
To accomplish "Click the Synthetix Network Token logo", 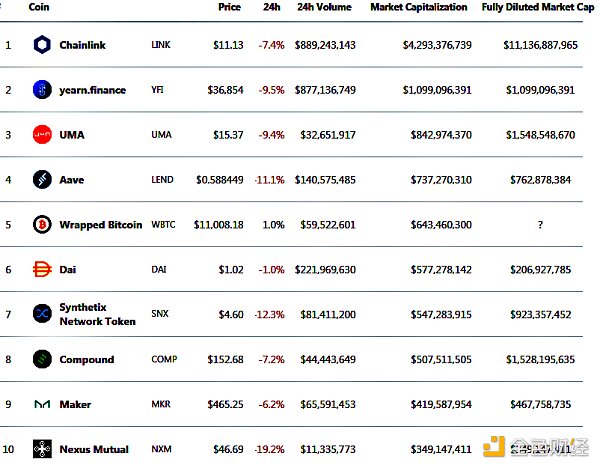I will point(42,314).
